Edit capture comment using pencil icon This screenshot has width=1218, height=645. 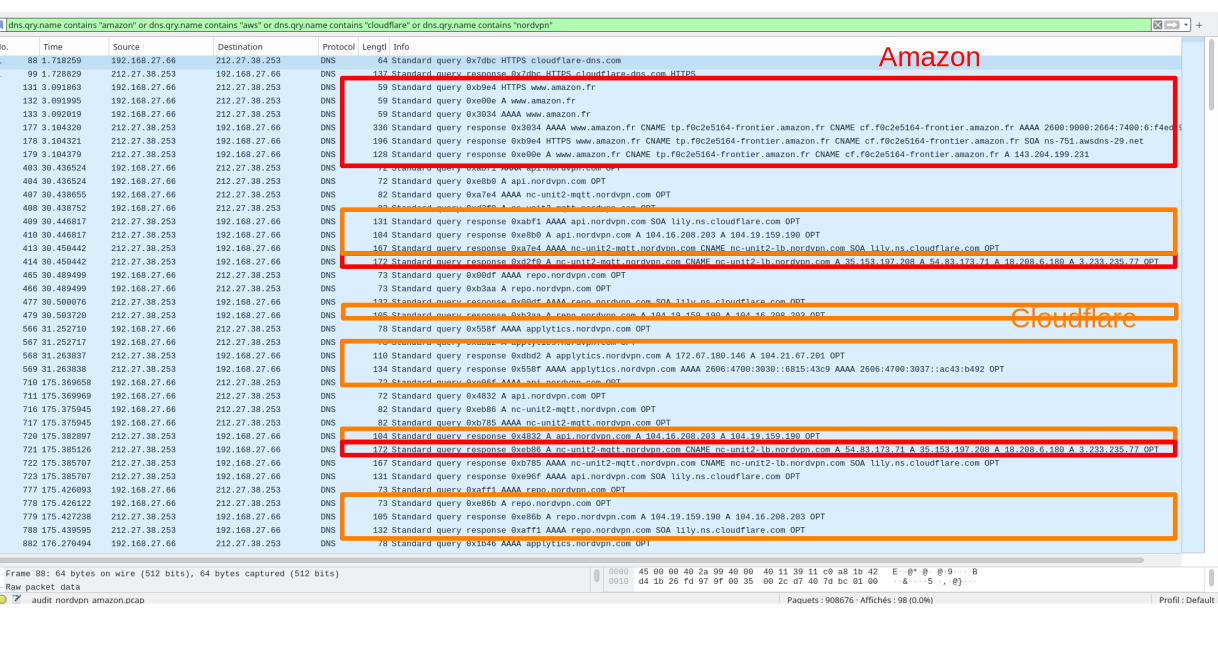coord(17,600)
